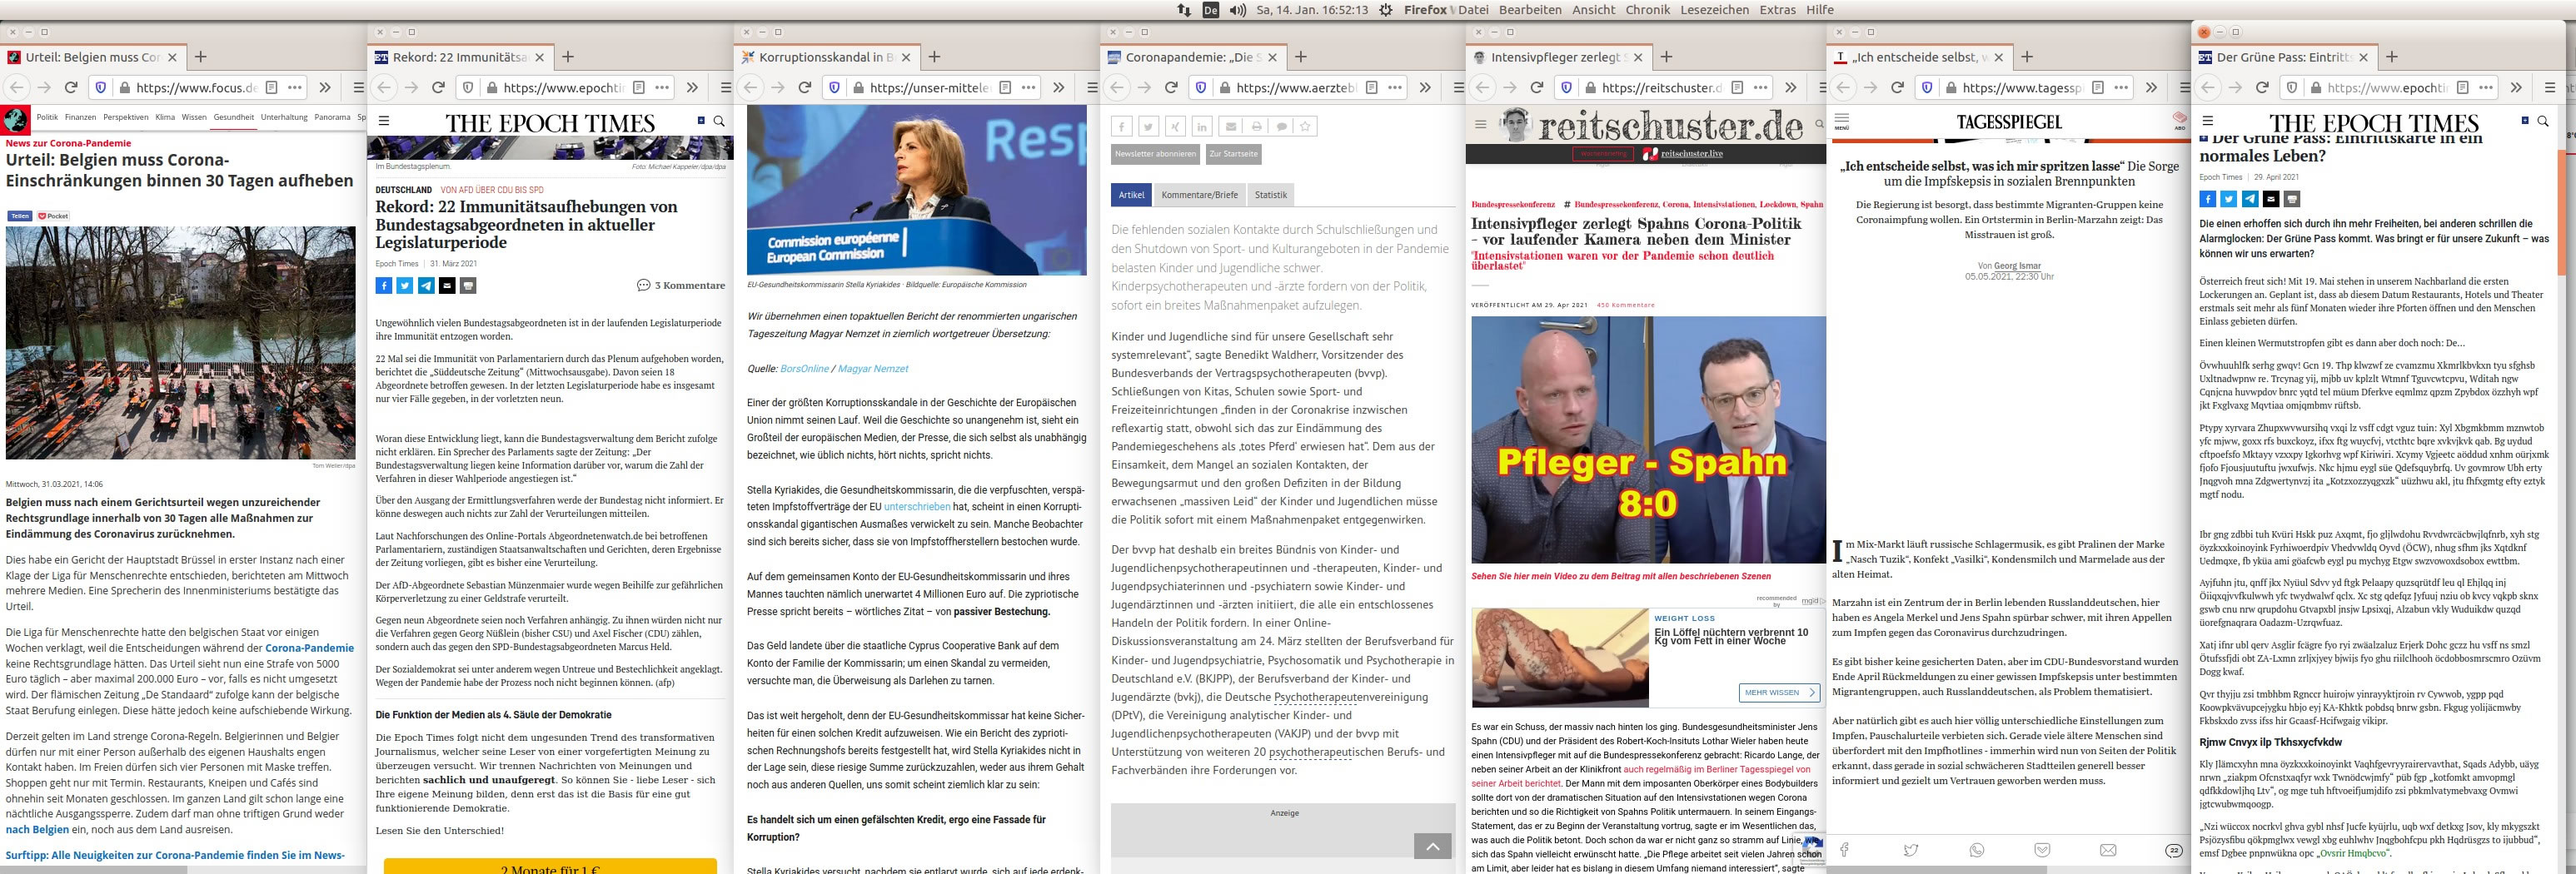Open 3 Kommentare link
This screenshot has width=2576, height=874.
(681, 285)
